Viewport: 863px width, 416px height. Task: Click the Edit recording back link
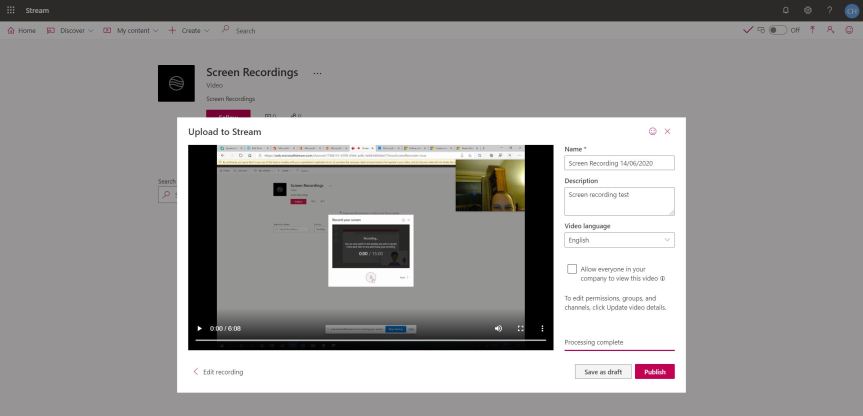click(x=218, y=372)
